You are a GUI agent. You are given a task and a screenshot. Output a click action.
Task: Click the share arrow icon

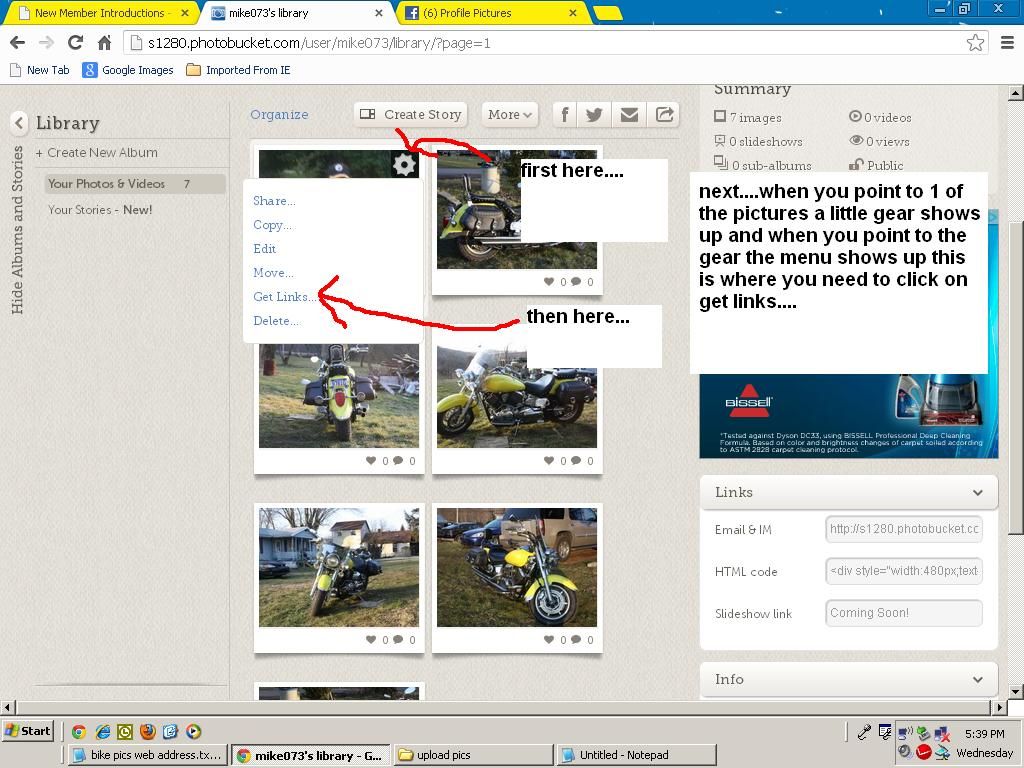point(664,115)
